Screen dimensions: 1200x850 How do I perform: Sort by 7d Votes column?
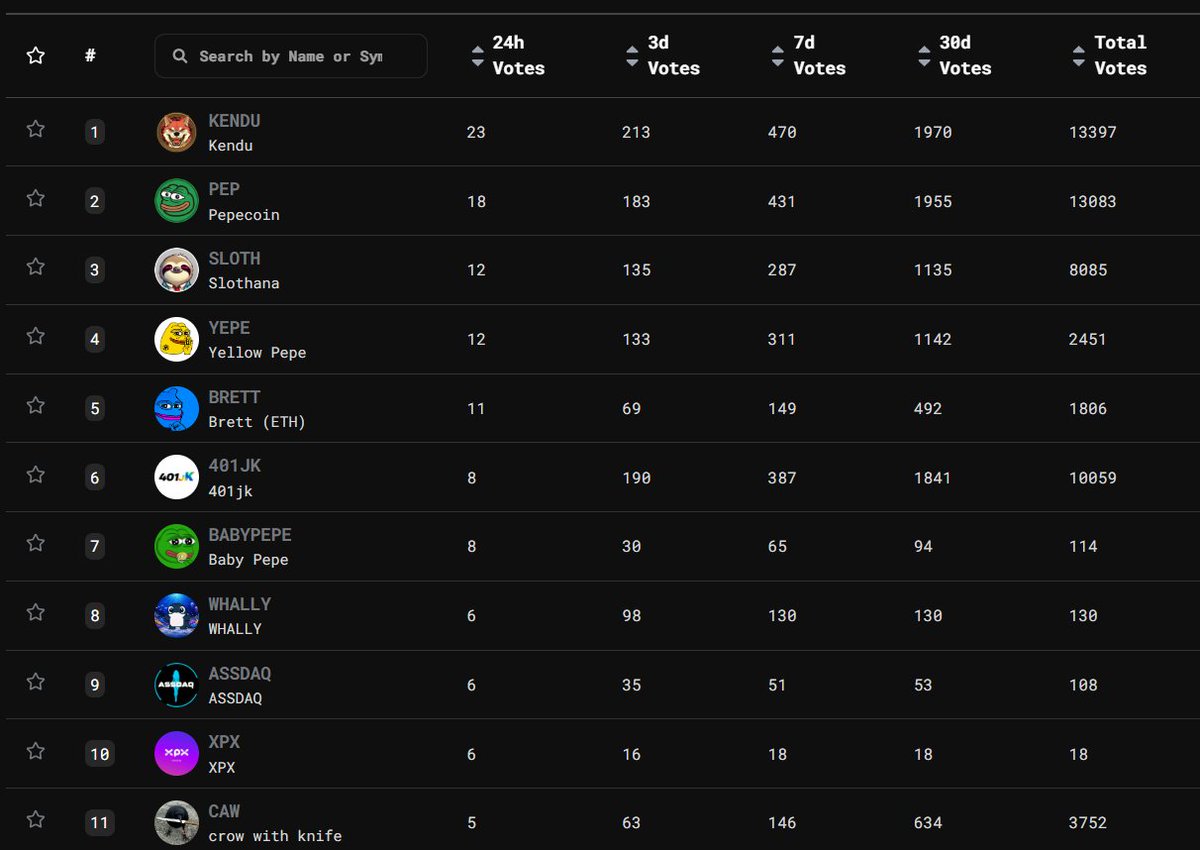point(809,56)
